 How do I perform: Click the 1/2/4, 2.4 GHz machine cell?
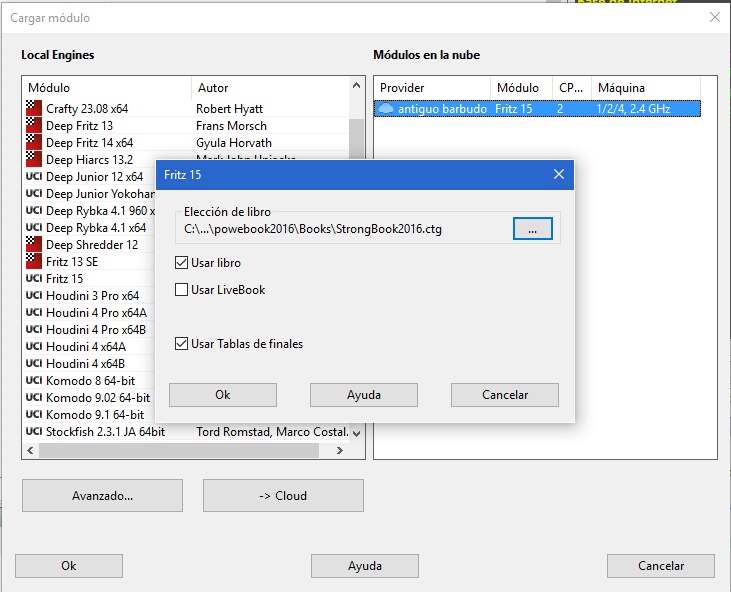pos(633,109)
